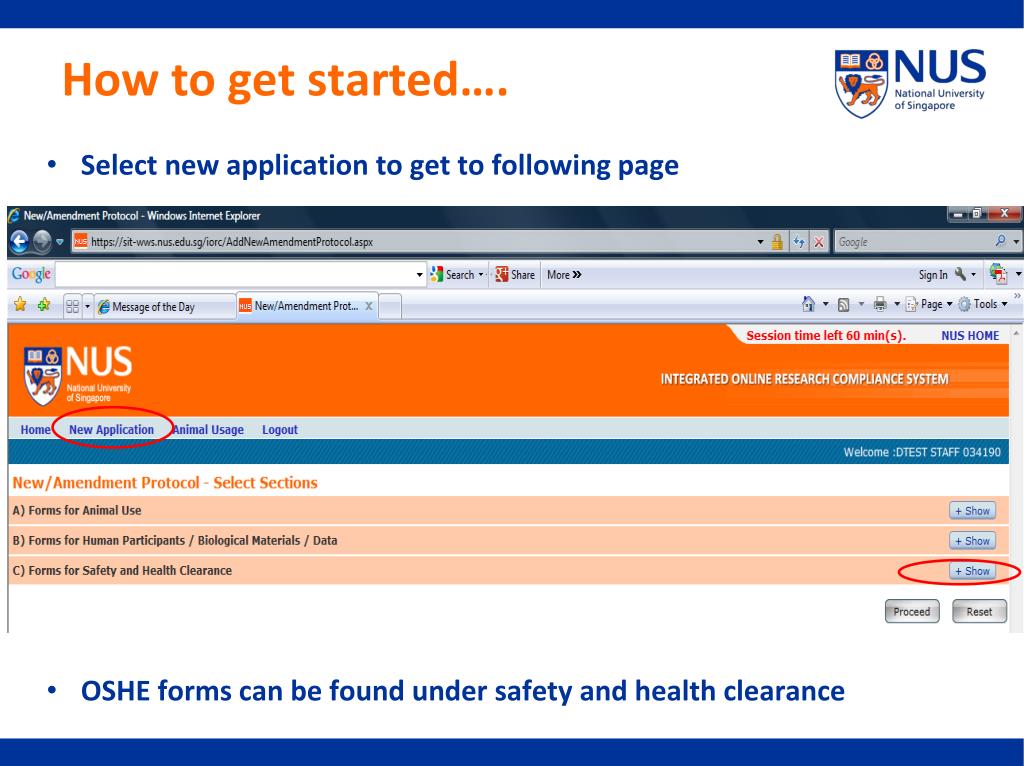The height and width of the screenshot is (766, 1024).
Task: Click the 'Welcome :DTEST STAFF 034190' text
Action: (921, 452)
